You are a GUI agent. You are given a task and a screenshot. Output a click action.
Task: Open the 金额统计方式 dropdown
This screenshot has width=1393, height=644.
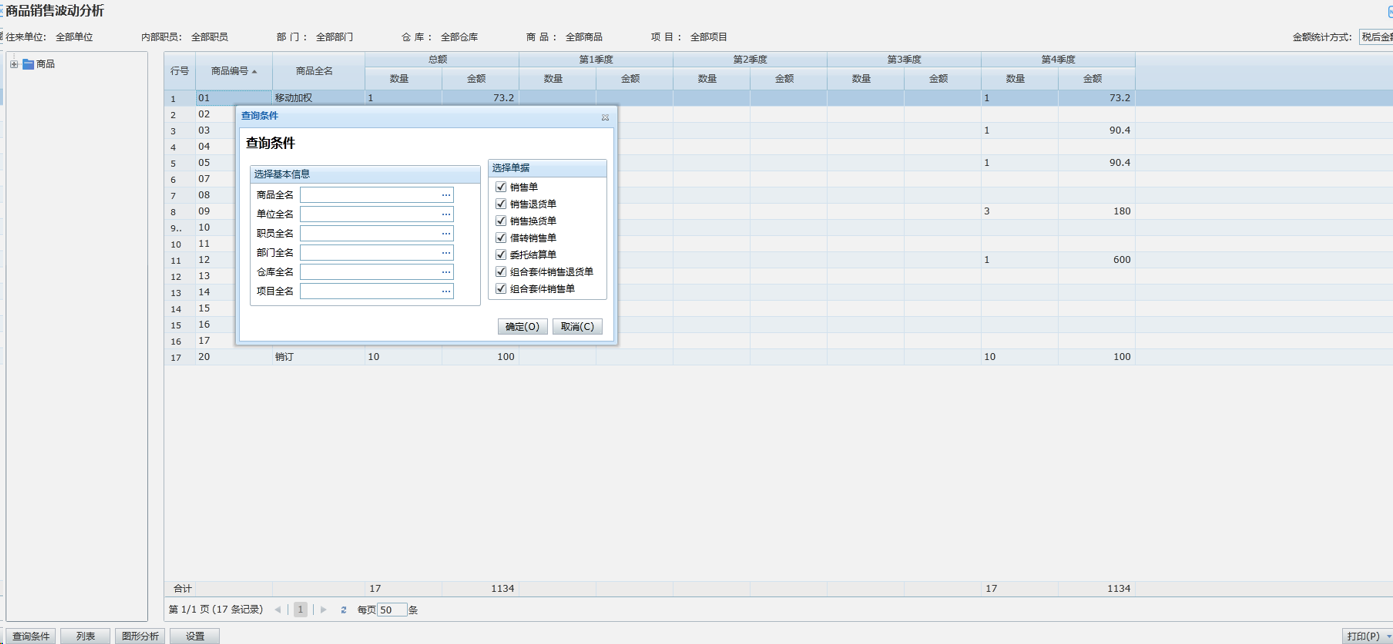click(1376, 37)
